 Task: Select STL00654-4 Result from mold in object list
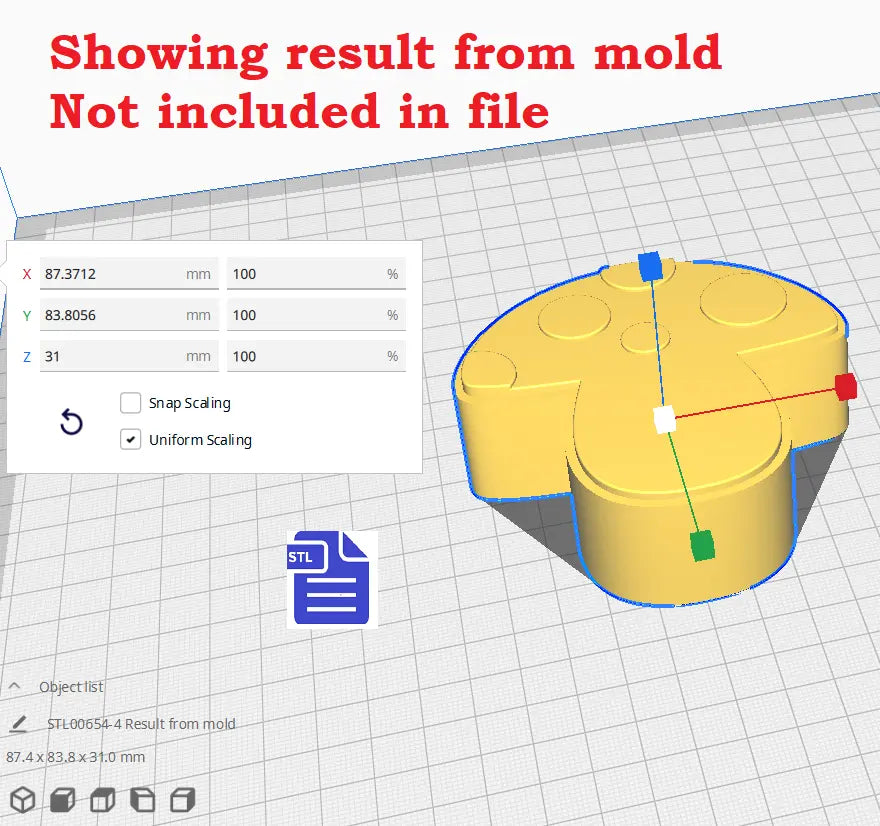point(140,723)
